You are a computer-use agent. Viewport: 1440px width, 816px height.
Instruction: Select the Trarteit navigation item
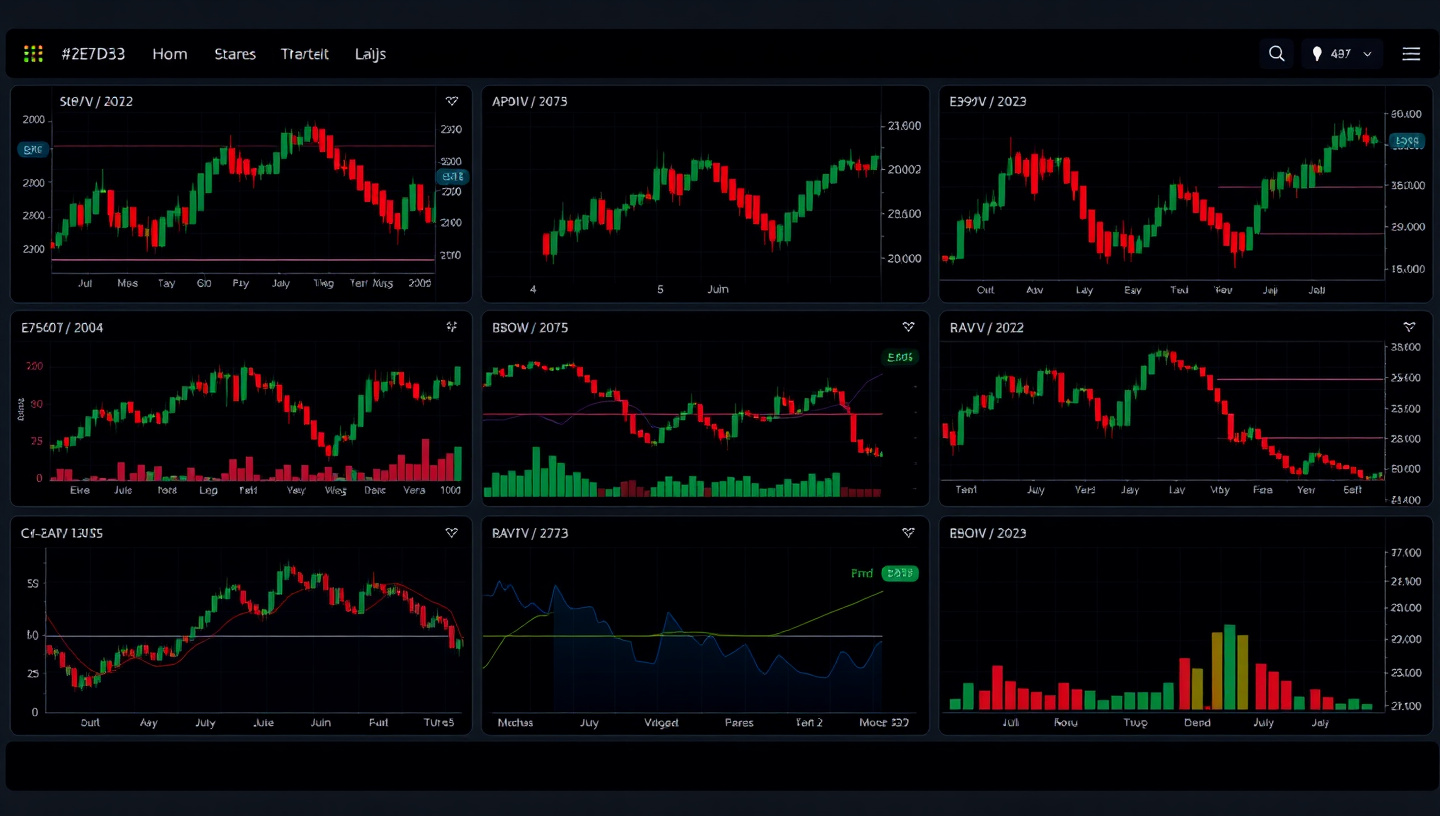point(305,54)
